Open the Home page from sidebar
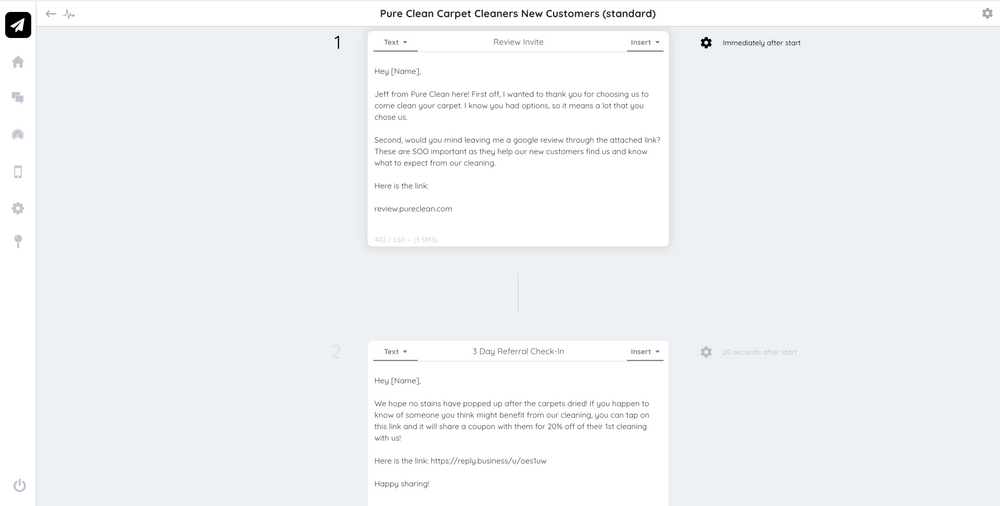This screenshot has width=1000, height=506. (18, 62)
